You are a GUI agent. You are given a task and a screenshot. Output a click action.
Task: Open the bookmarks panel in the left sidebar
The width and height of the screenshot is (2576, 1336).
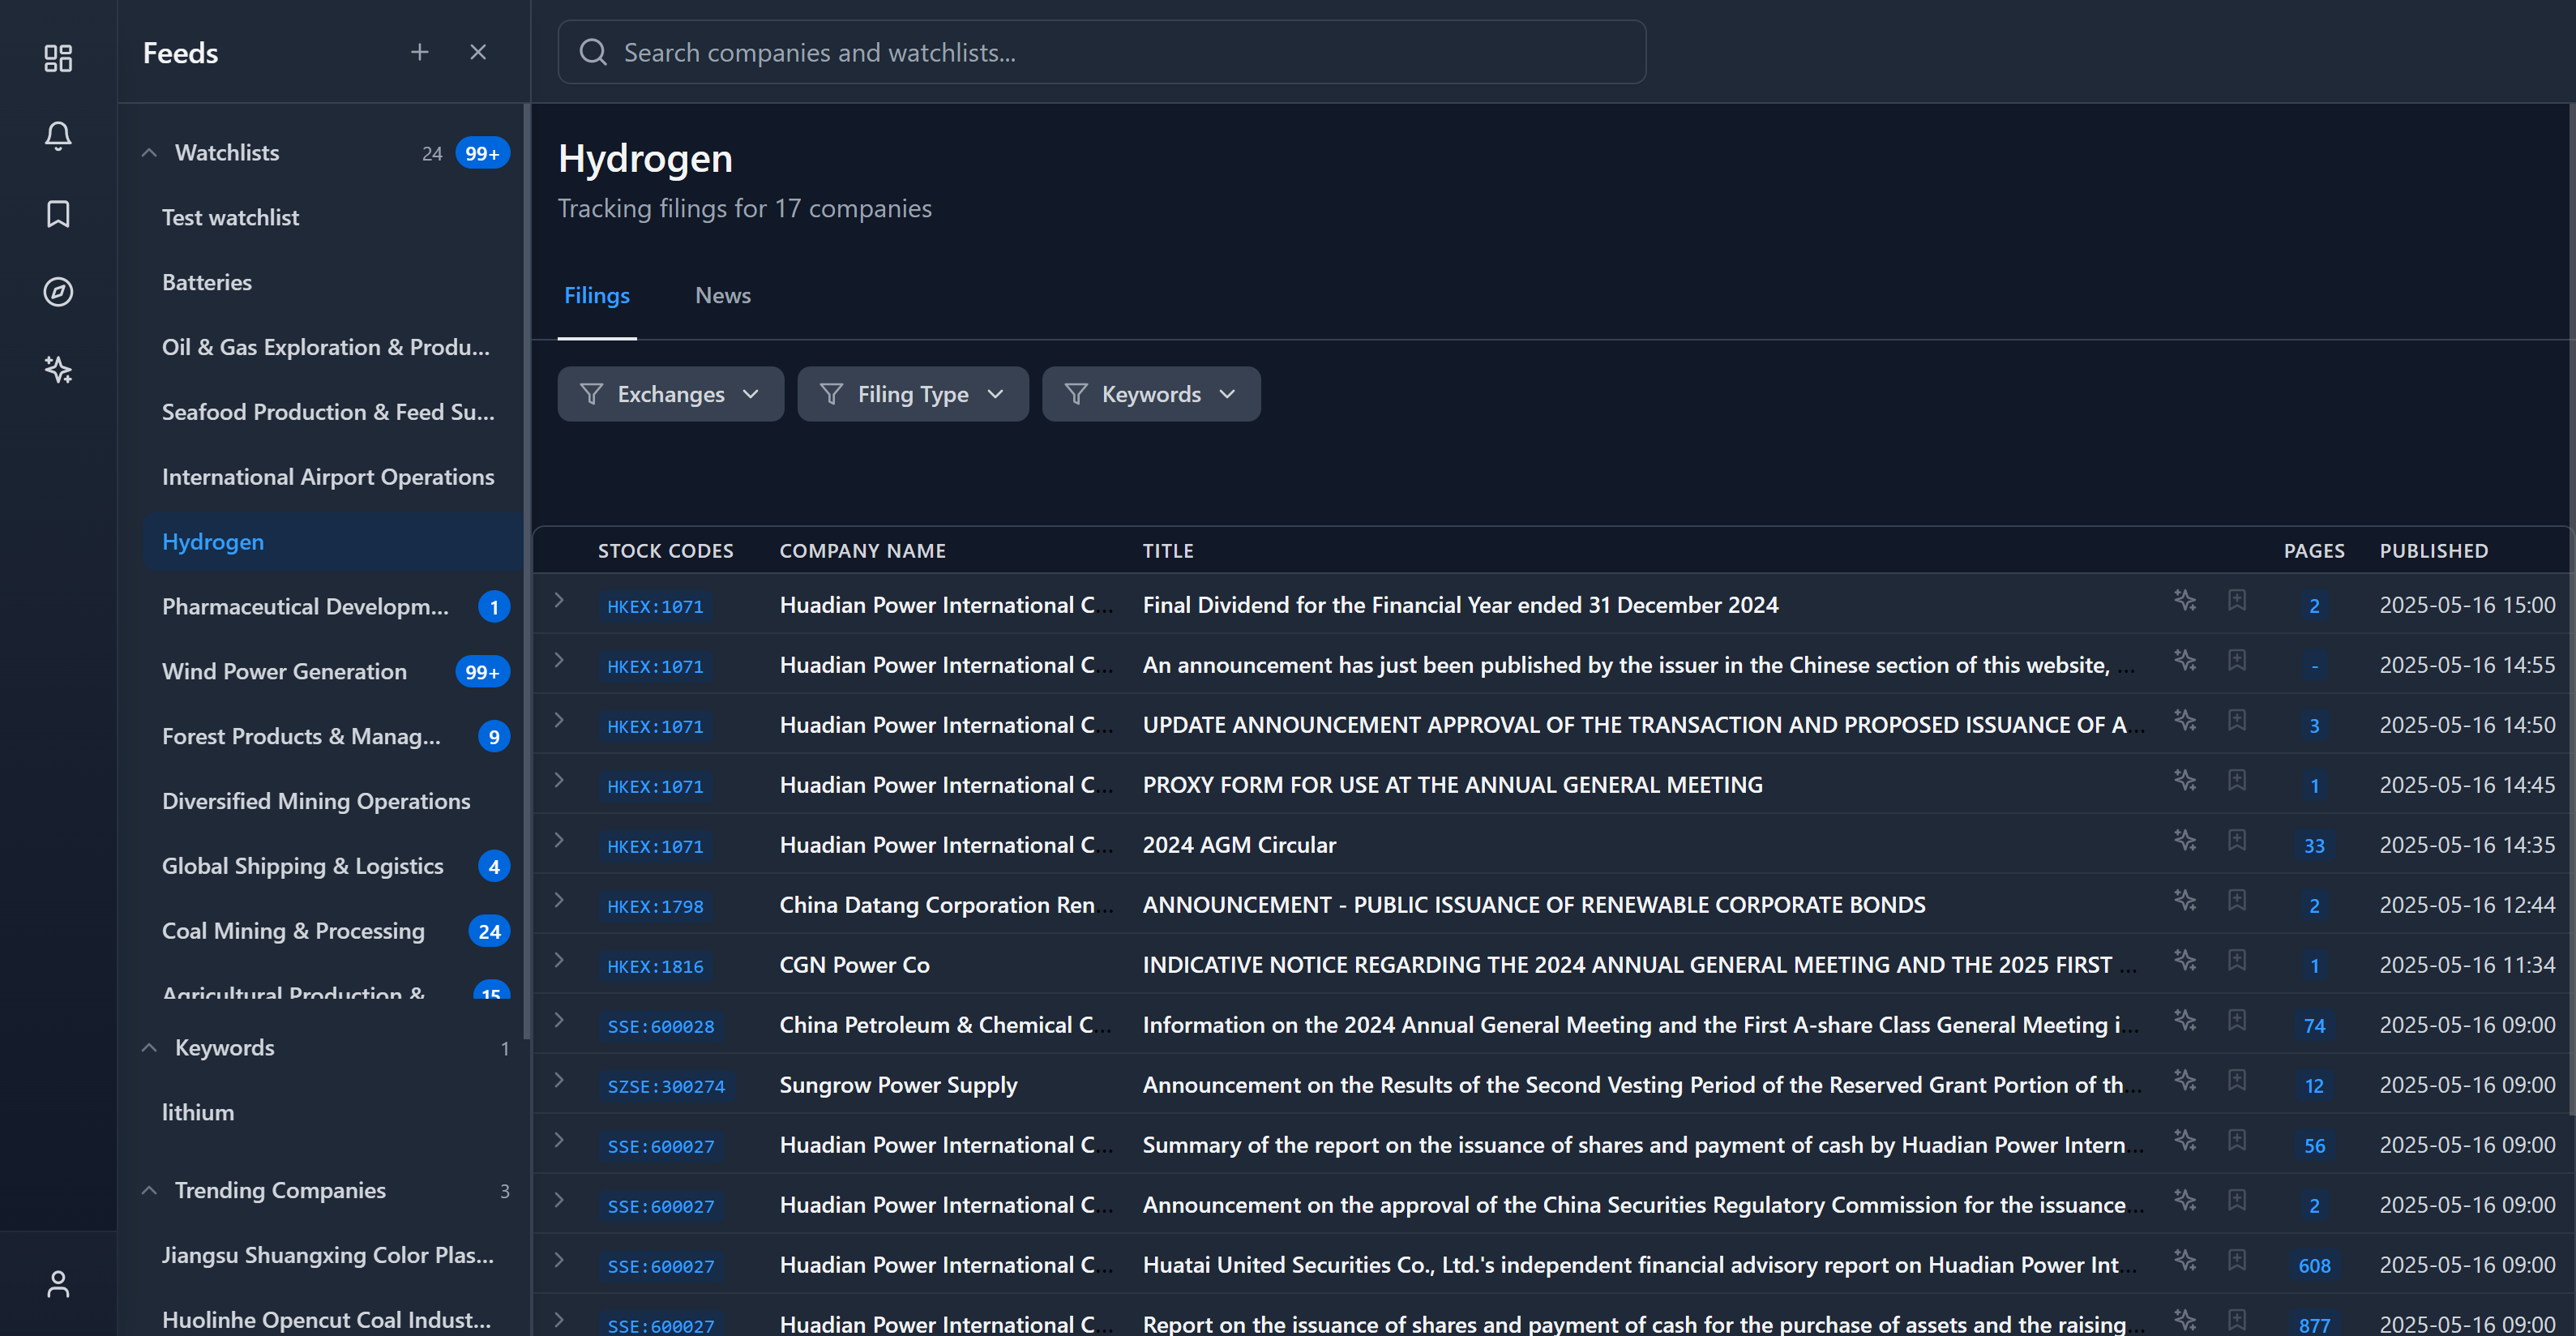click(x=57, y=213)
